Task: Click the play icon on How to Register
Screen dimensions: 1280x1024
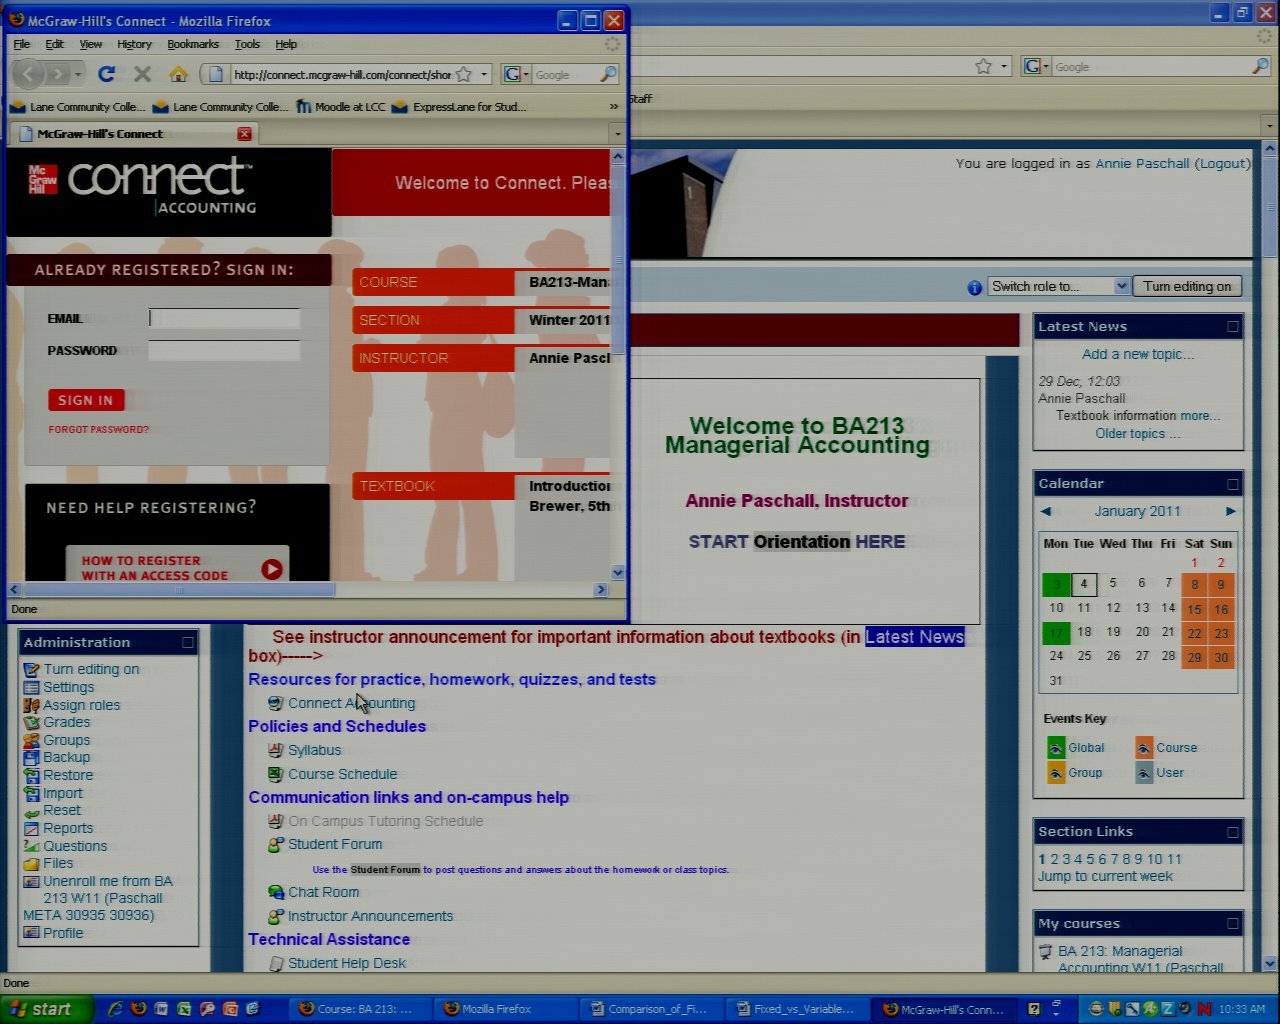Action: (x=271, y=569)
